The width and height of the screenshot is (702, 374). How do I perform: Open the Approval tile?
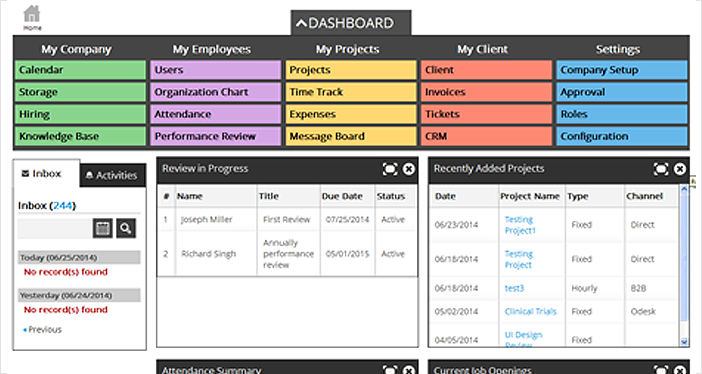pyautogui.click(x=622, y=92)
